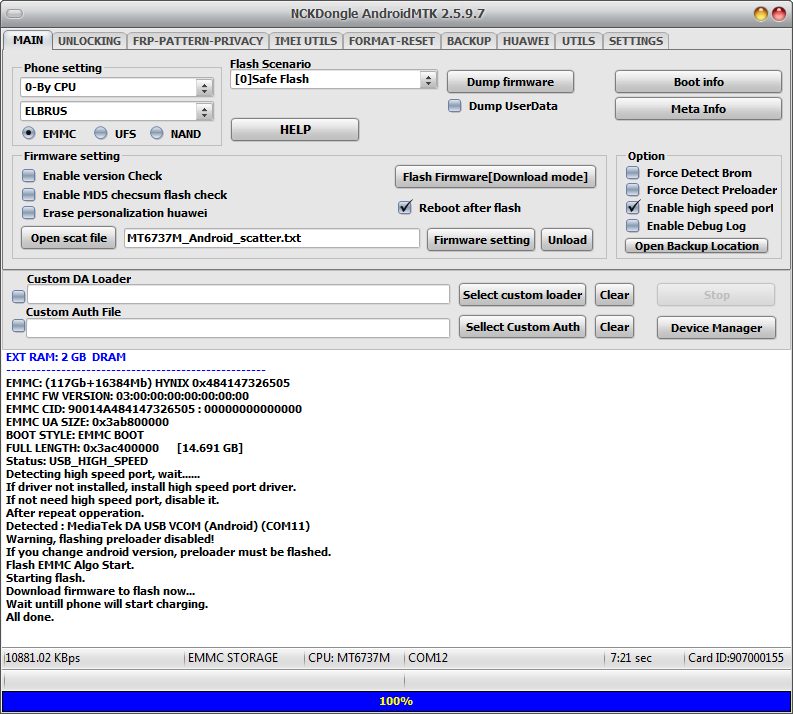
Task: Select the MAIN tab
Action: tap(28, 40)
